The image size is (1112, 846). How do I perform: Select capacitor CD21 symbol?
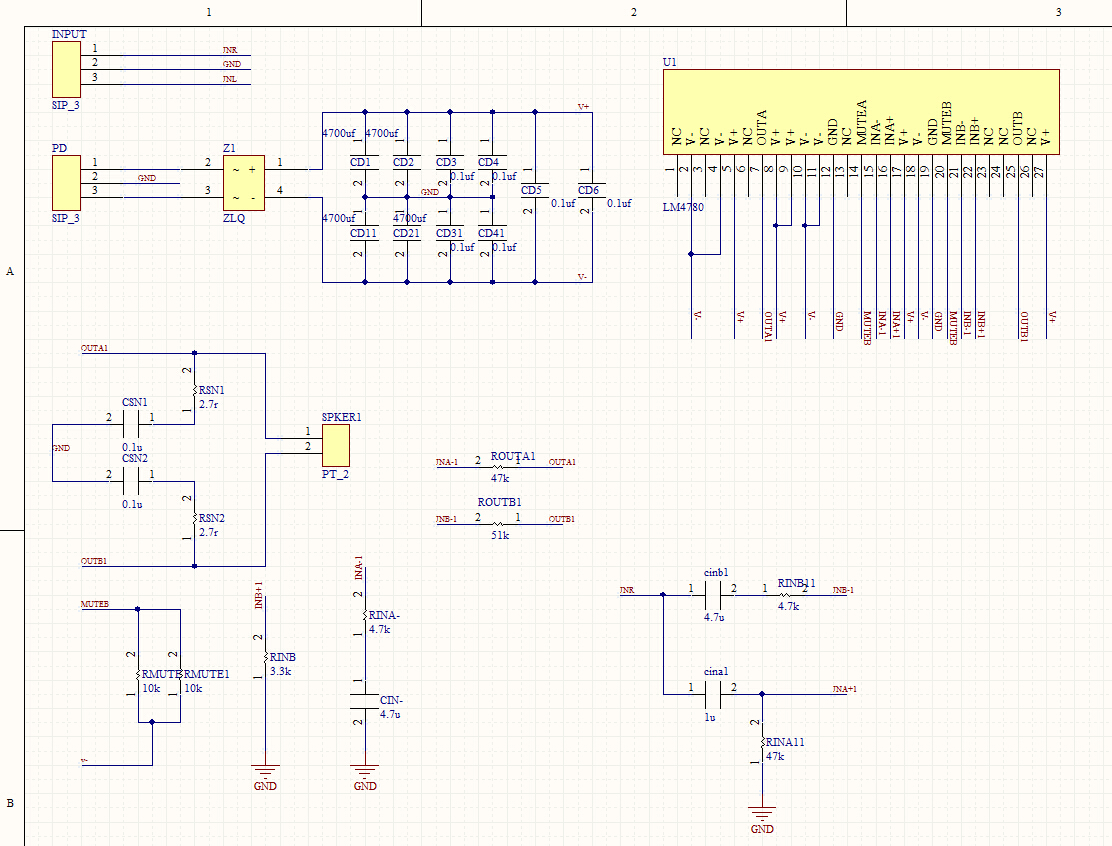point(407,233)
